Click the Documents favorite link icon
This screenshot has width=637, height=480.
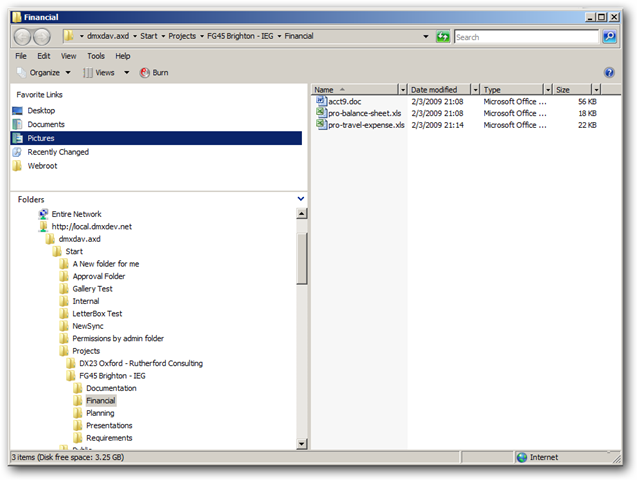[17, 124]
